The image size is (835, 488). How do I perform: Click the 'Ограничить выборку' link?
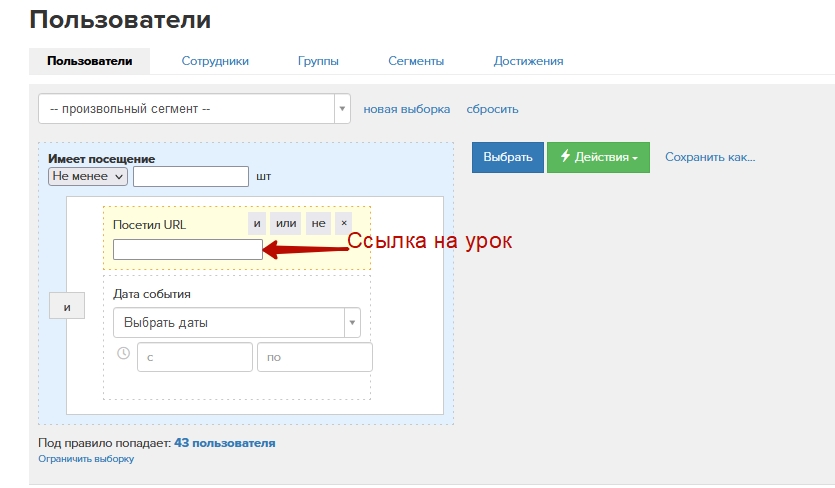coord(85,459)
